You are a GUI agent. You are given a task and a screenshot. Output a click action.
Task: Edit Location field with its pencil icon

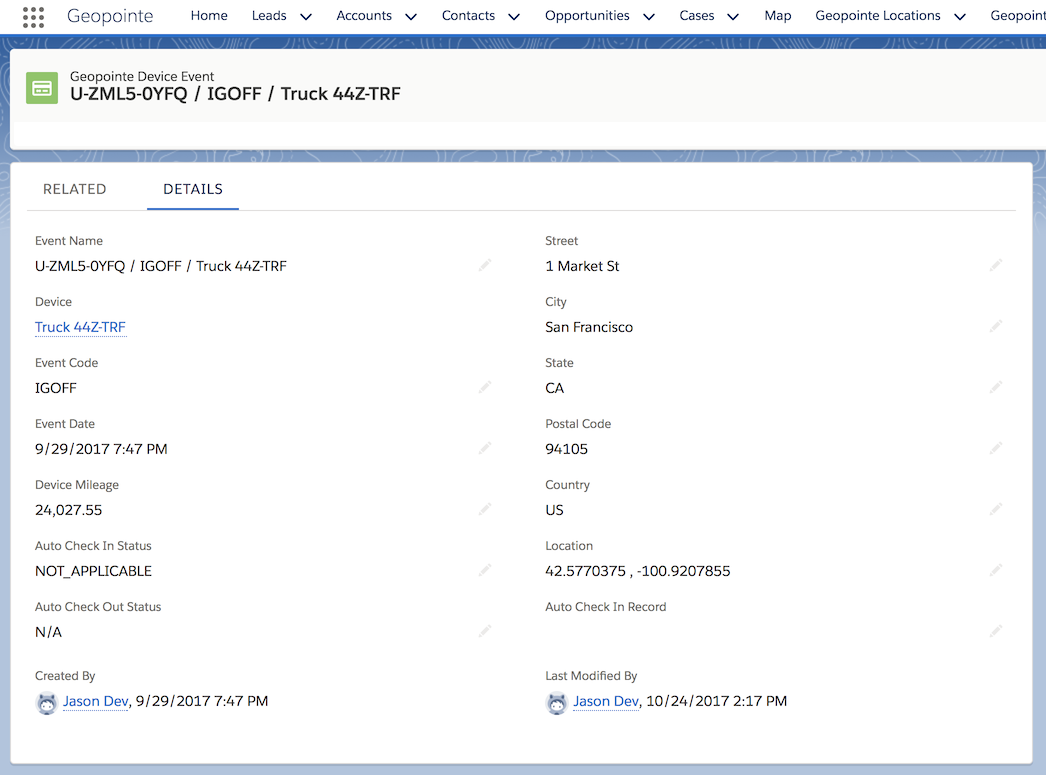click(996, 570)
